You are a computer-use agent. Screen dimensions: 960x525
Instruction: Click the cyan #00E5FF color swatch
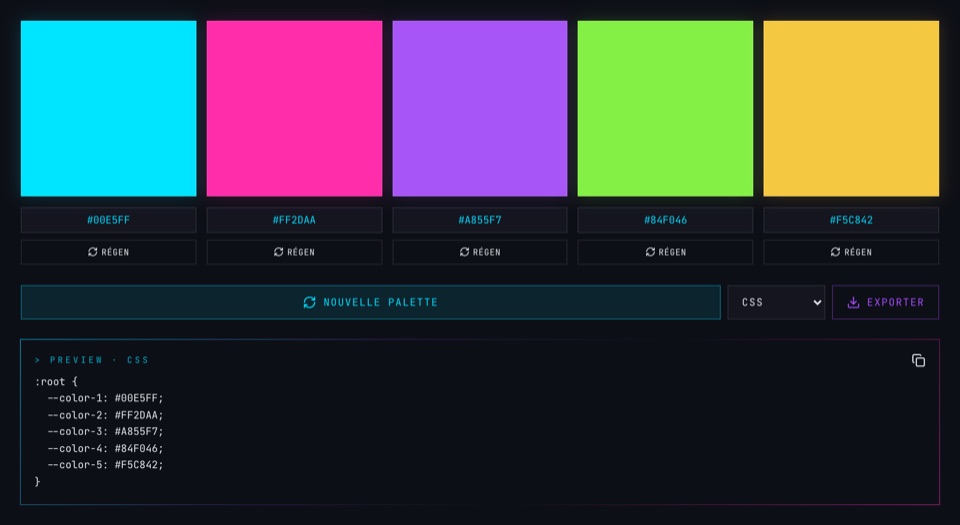pyautogui.click(x=108, y=108)
